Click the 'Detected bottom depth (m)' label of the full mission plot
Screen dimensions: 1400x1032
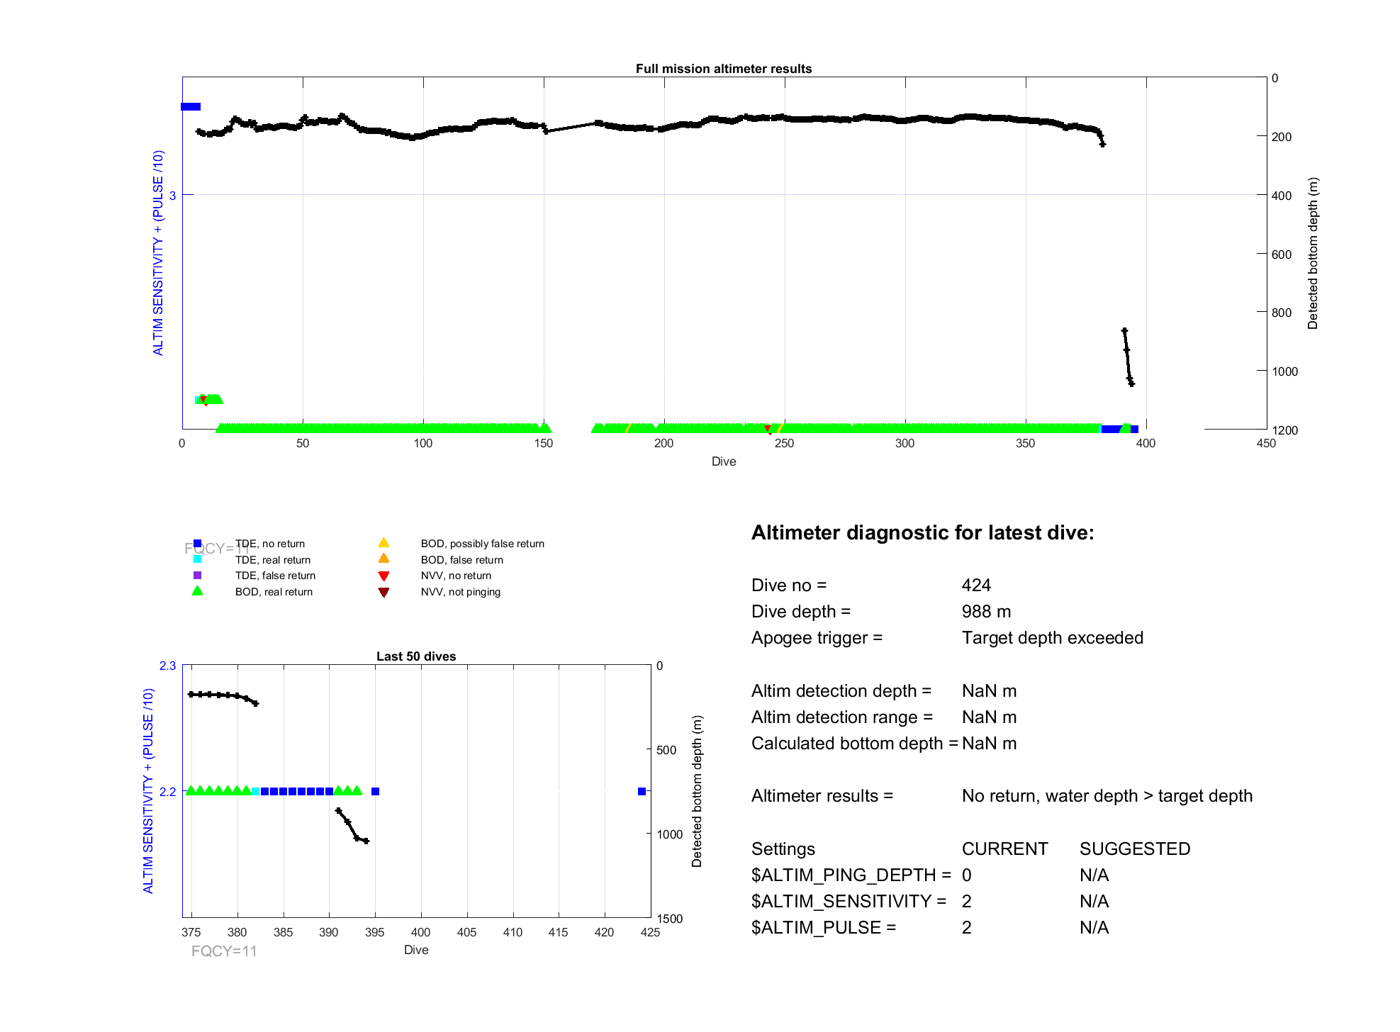pos(1313,254)
